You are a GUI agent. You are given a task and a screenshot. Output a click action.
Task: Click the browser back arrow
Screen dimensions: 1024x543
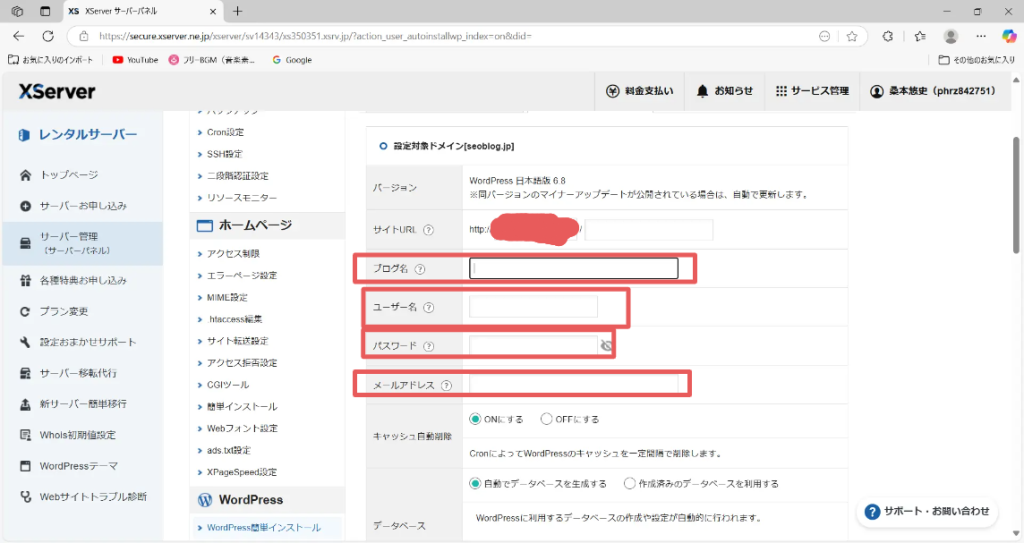(18, 36)
